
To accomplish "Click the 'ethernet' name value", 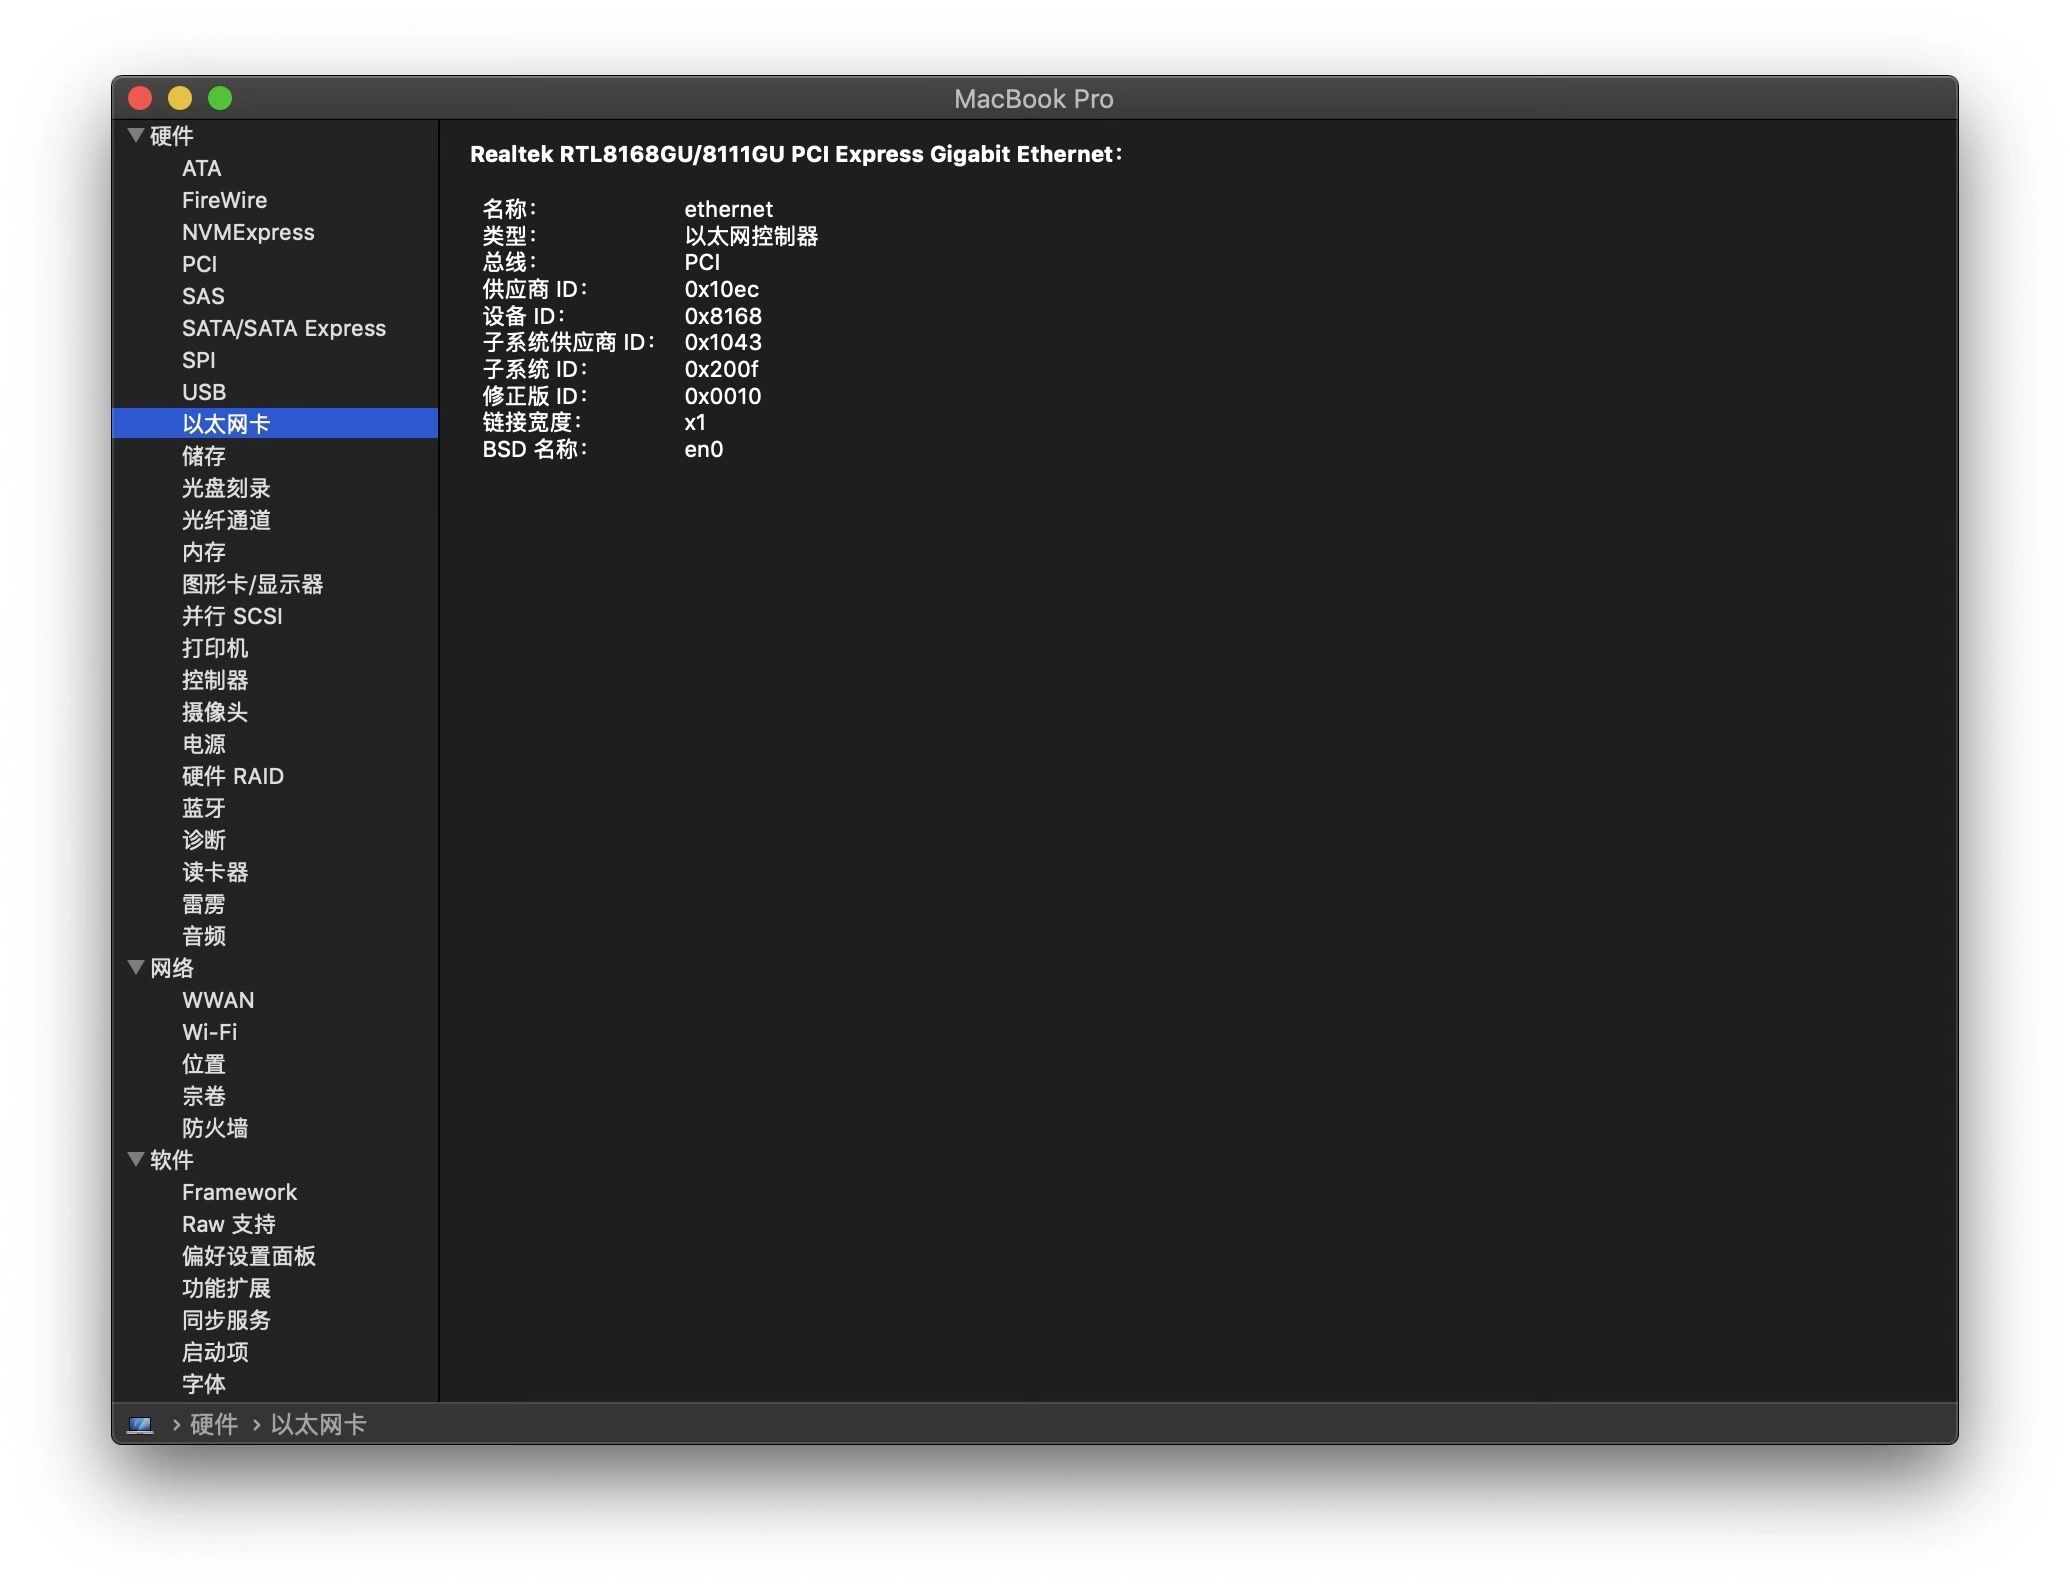I will click(x=729, y=209).
